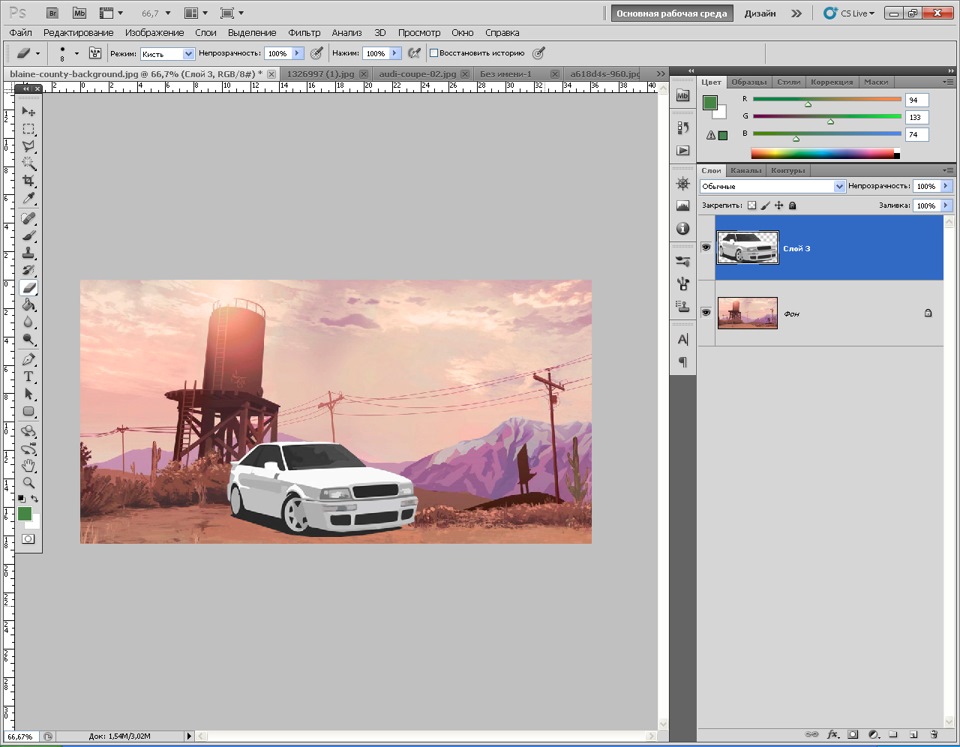The width and height of the screenshot is (960, 747).
Task: Open the Paragraph panel icon
Action: tap(683, 362)
